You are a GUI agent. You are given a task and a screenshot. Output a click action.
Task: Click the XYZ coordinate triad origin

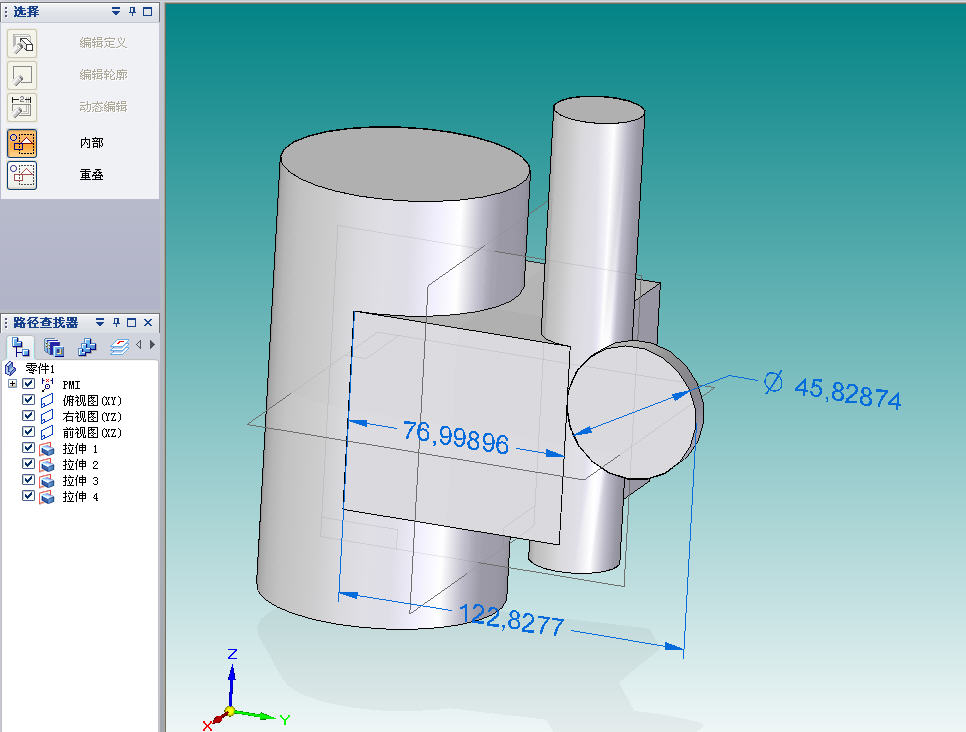click(230, 712)
